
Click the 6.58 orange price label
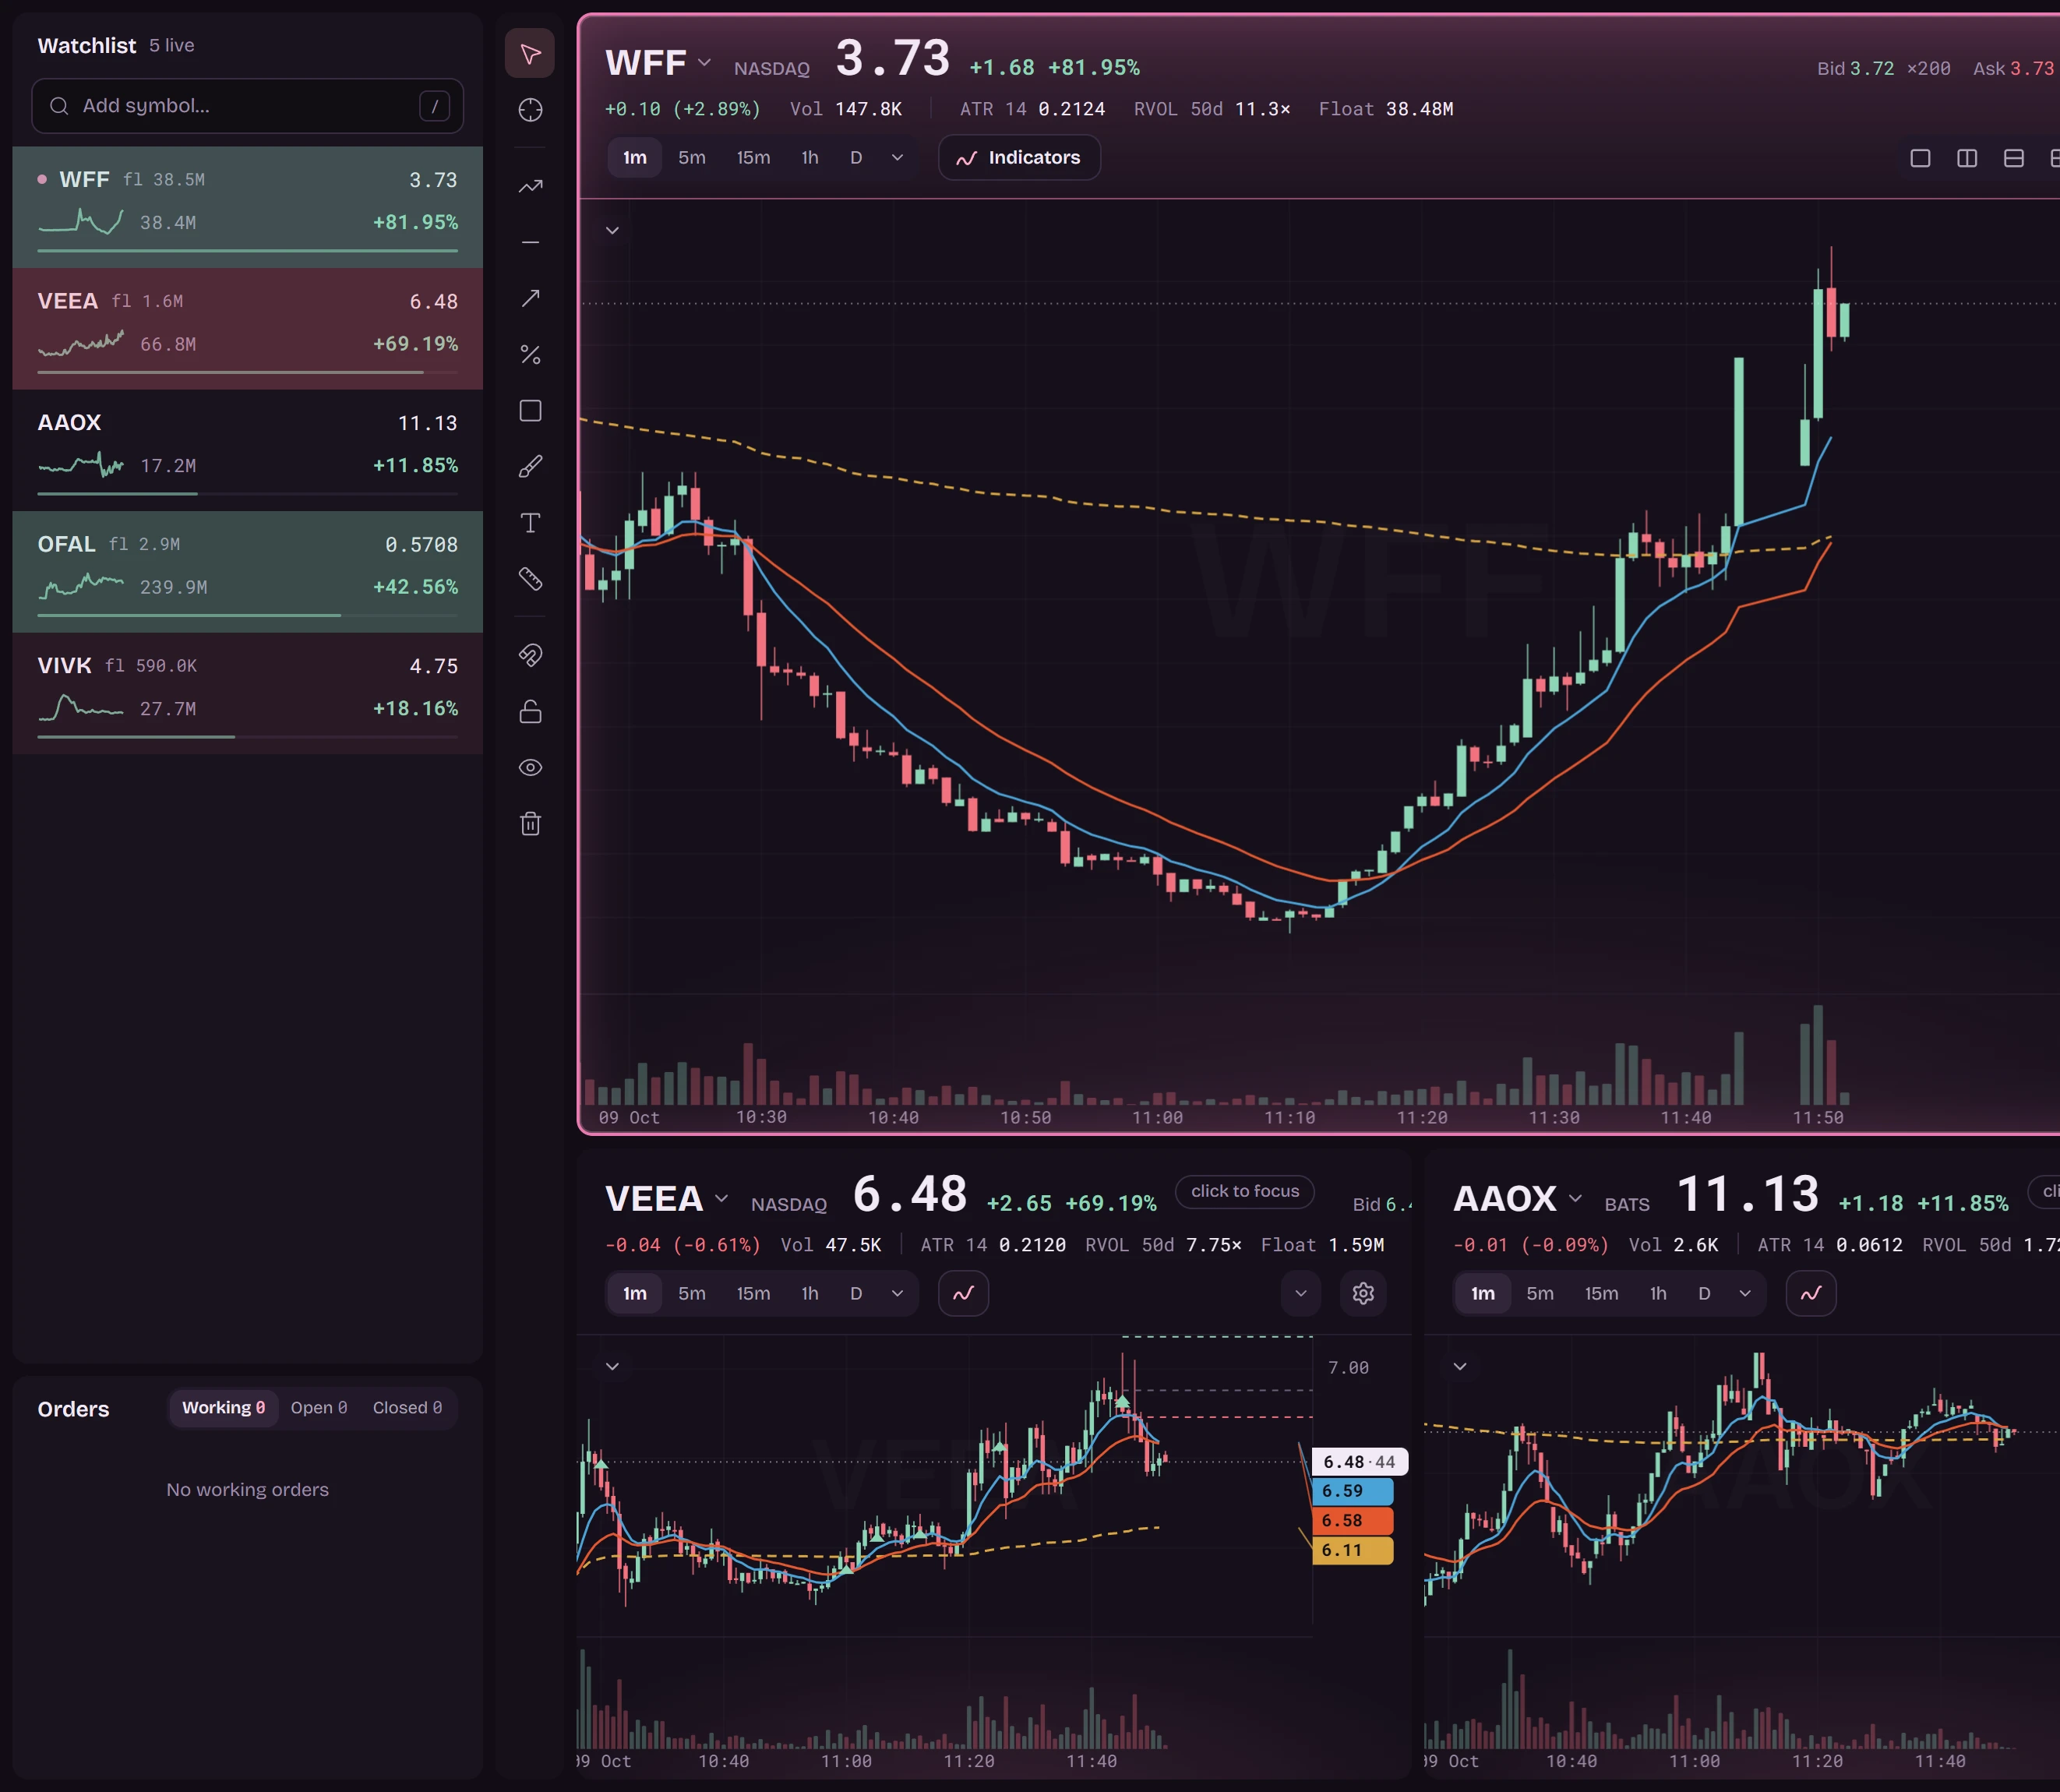click(x=1353, y=1520)
